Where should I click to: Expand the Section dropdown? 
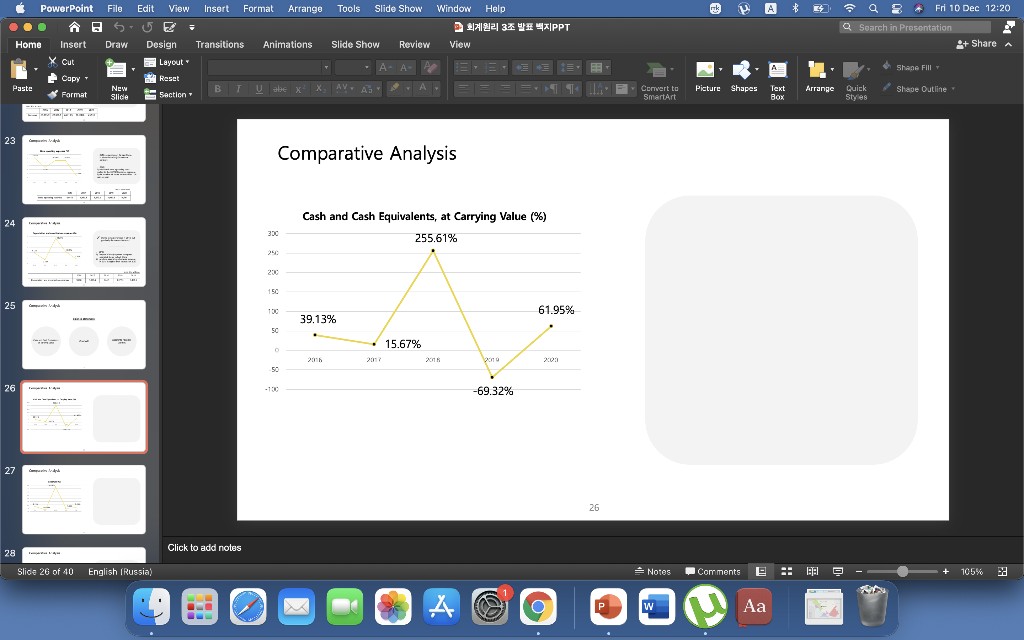(168, 94)
